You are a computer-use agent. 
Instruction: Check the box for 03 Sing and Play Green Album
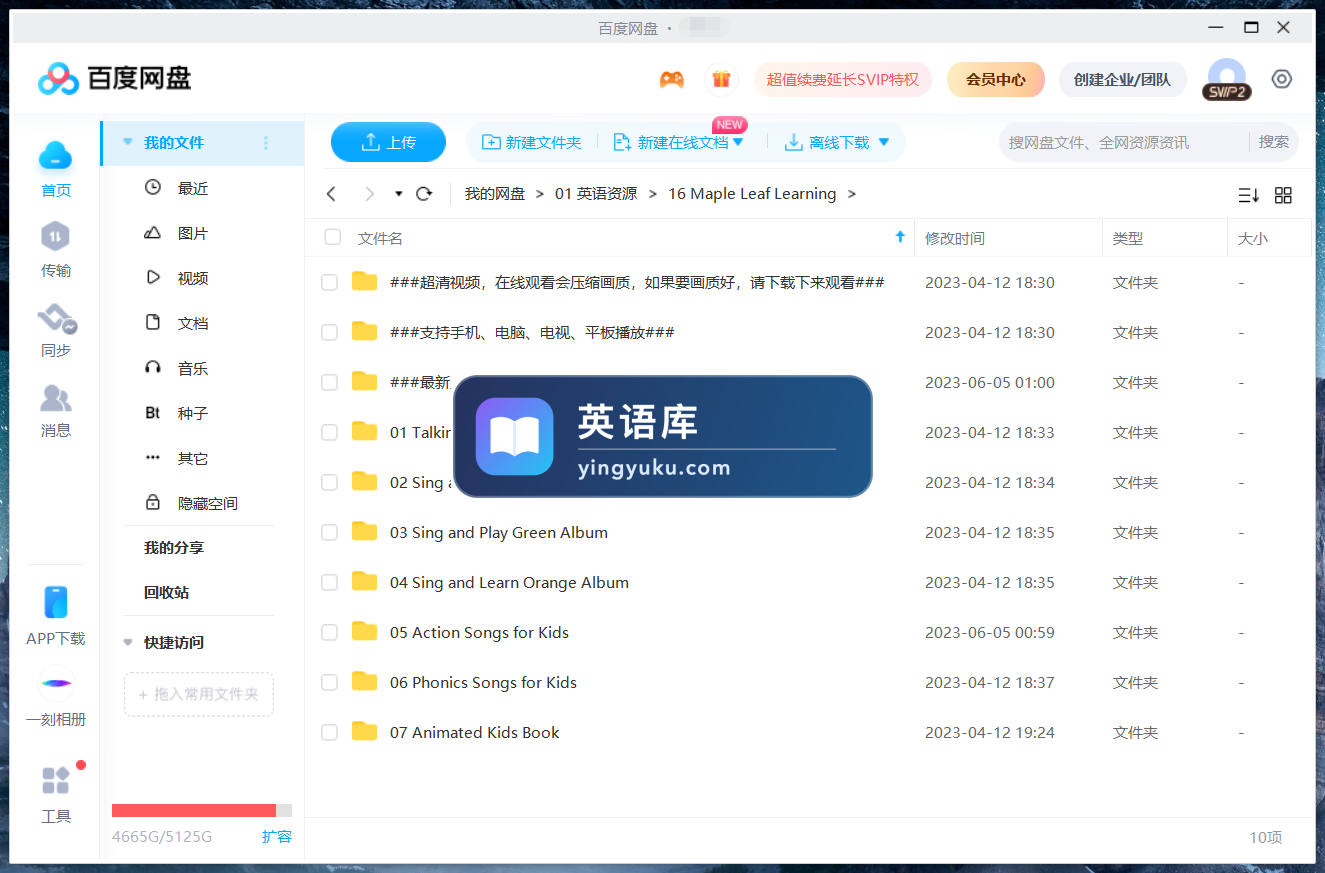(x=329, y=533)
